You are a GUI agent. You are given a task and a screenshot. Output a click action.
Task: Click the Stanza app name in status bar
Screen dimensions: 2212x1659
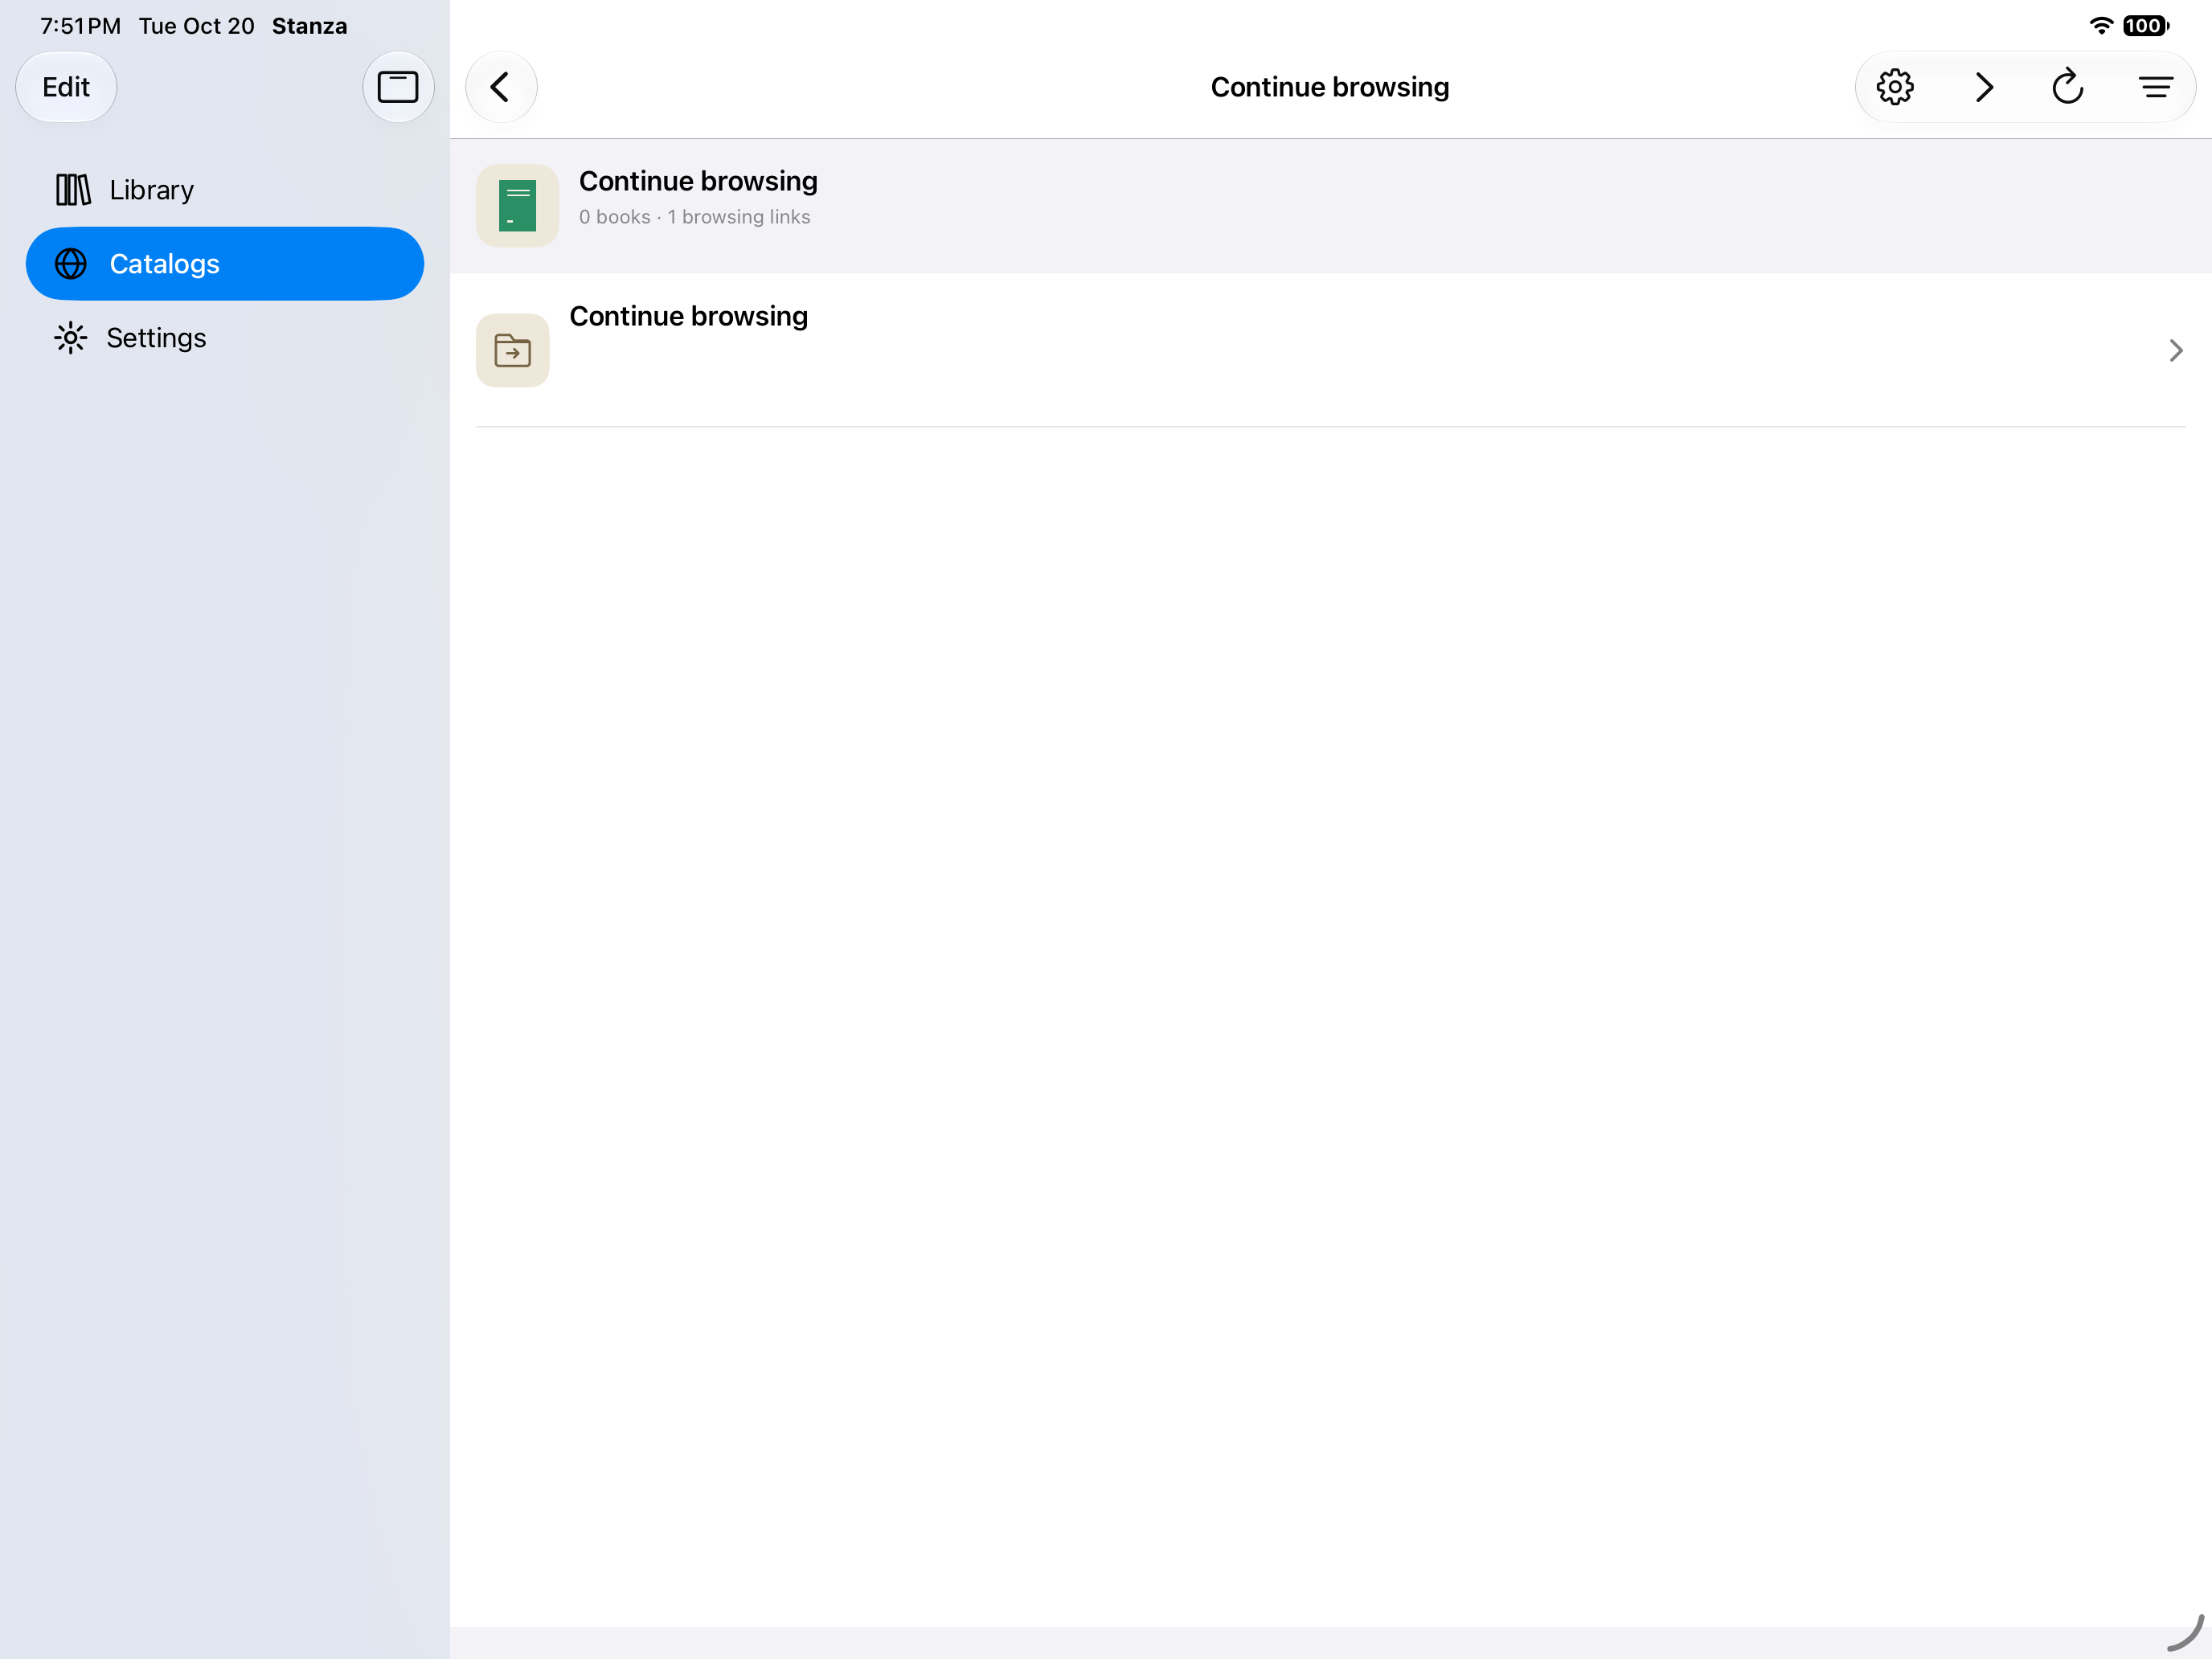point(310,26)
